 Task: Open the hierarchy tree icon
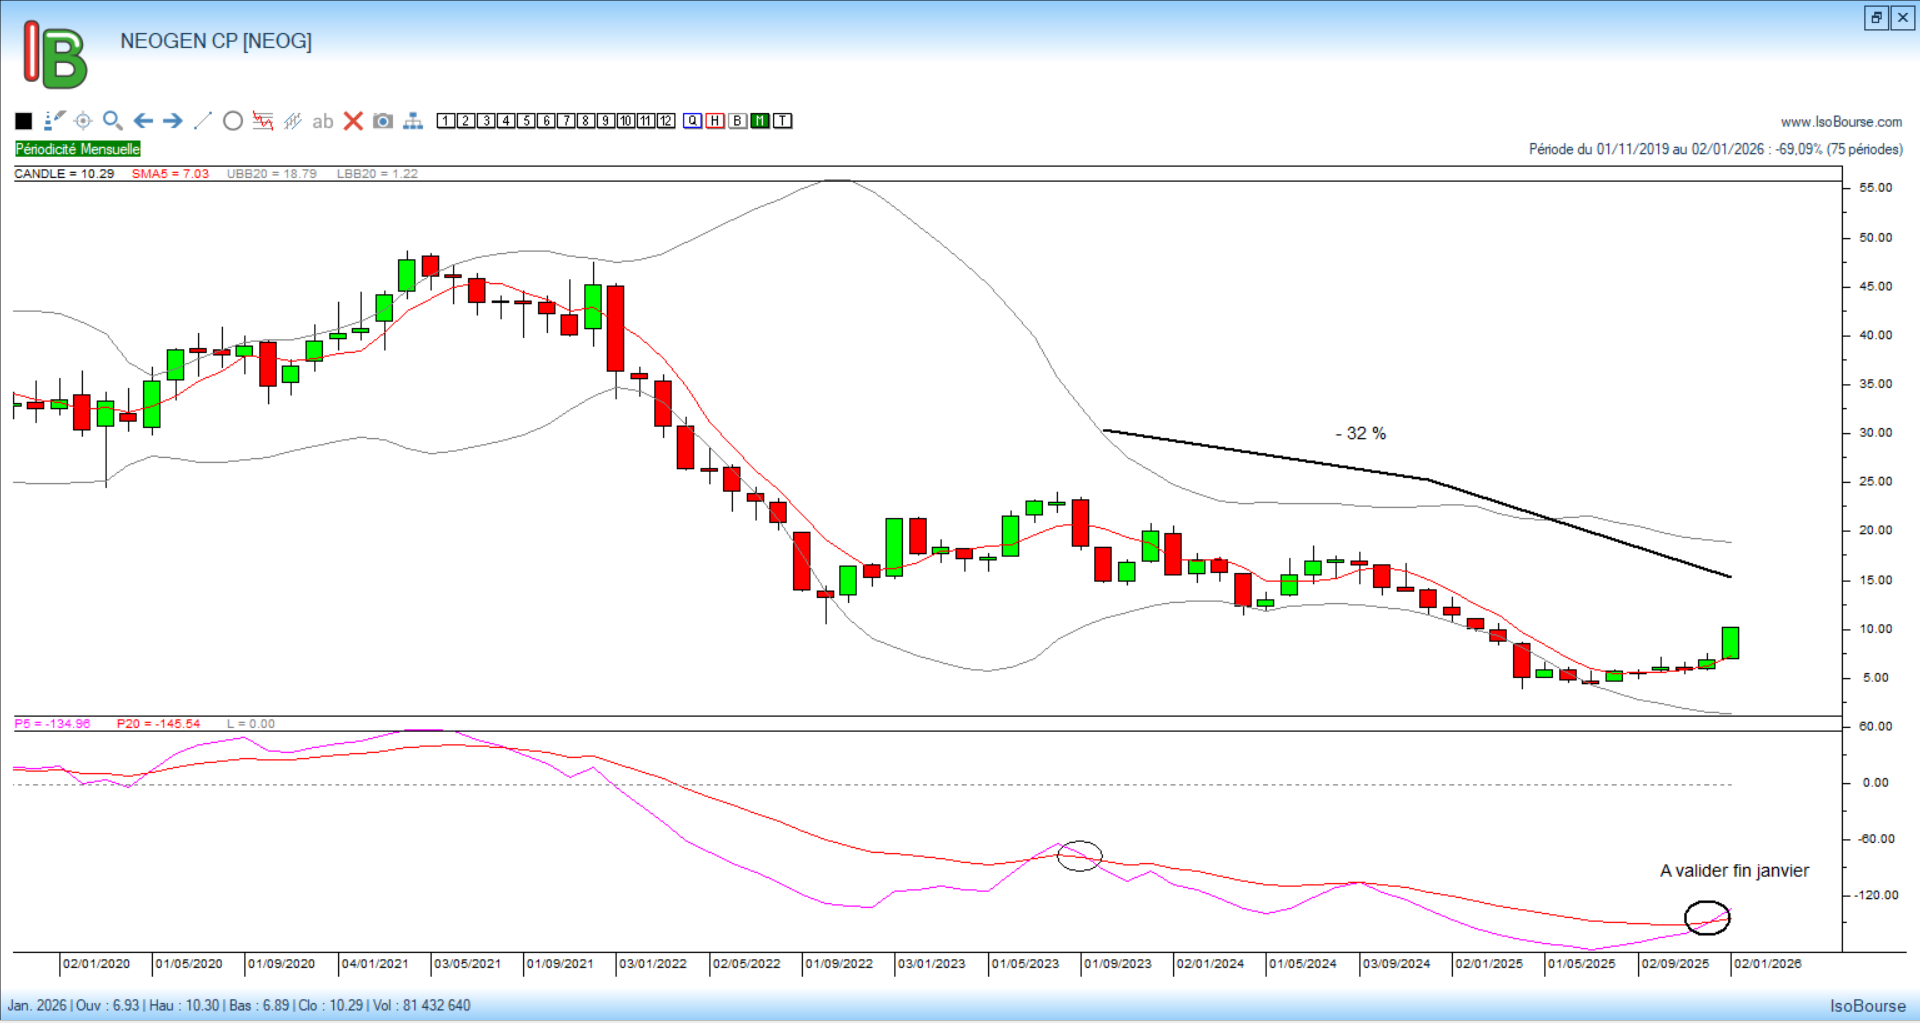[x=413, y=121]
